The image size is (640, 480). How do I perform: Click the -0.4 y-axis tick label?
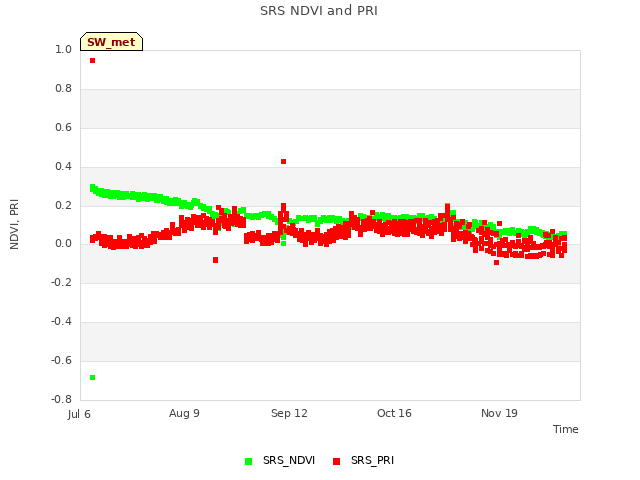coord(61,322)
